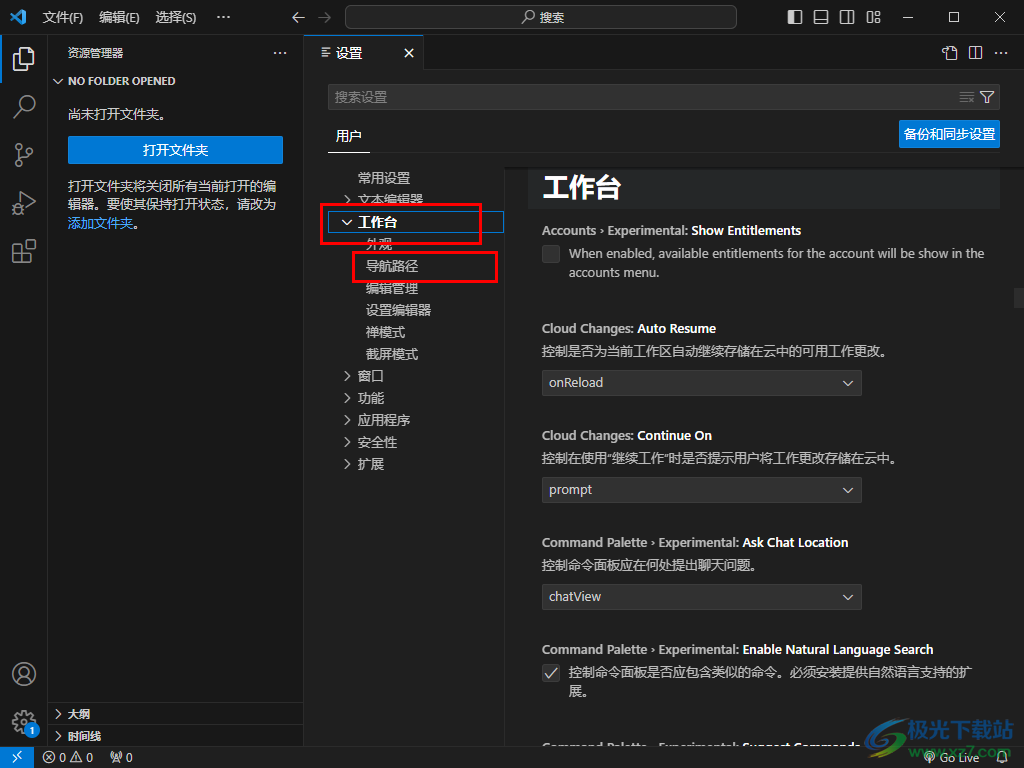The height and width of the screenshot is (768, 1024).
Task: Open the Run and Debug view
Action: click(x=24, y=203)
